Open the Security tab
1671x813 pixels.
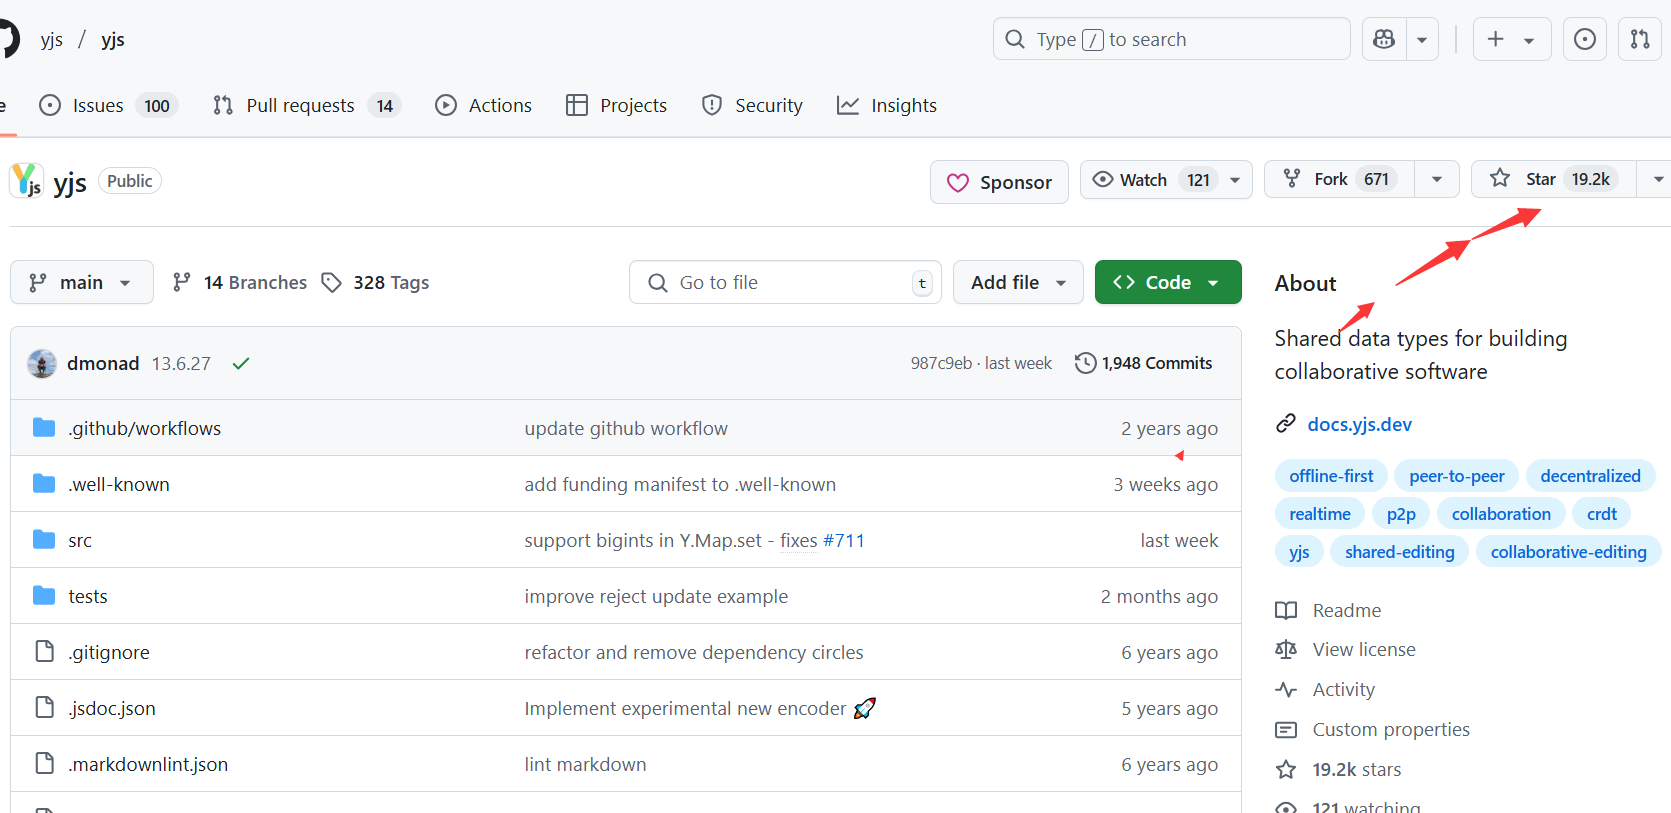(x=752, y=105)
